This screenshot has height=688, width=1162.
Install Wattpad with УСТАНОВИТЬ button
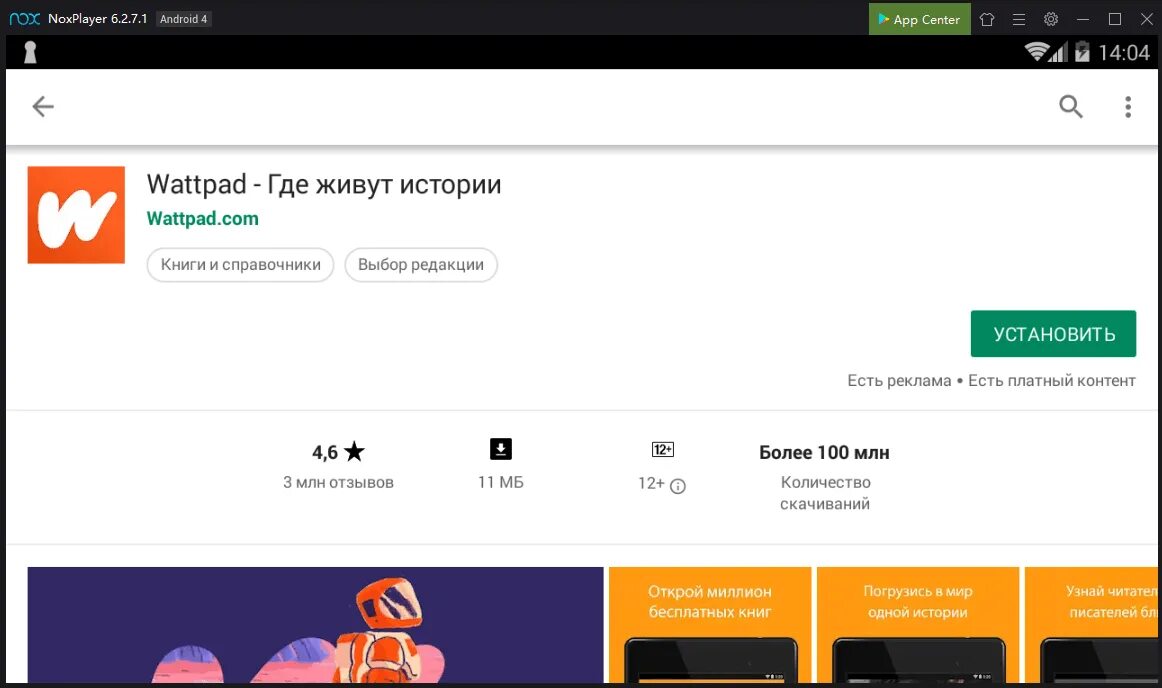pyautogui.click(x=1053, y=334)
